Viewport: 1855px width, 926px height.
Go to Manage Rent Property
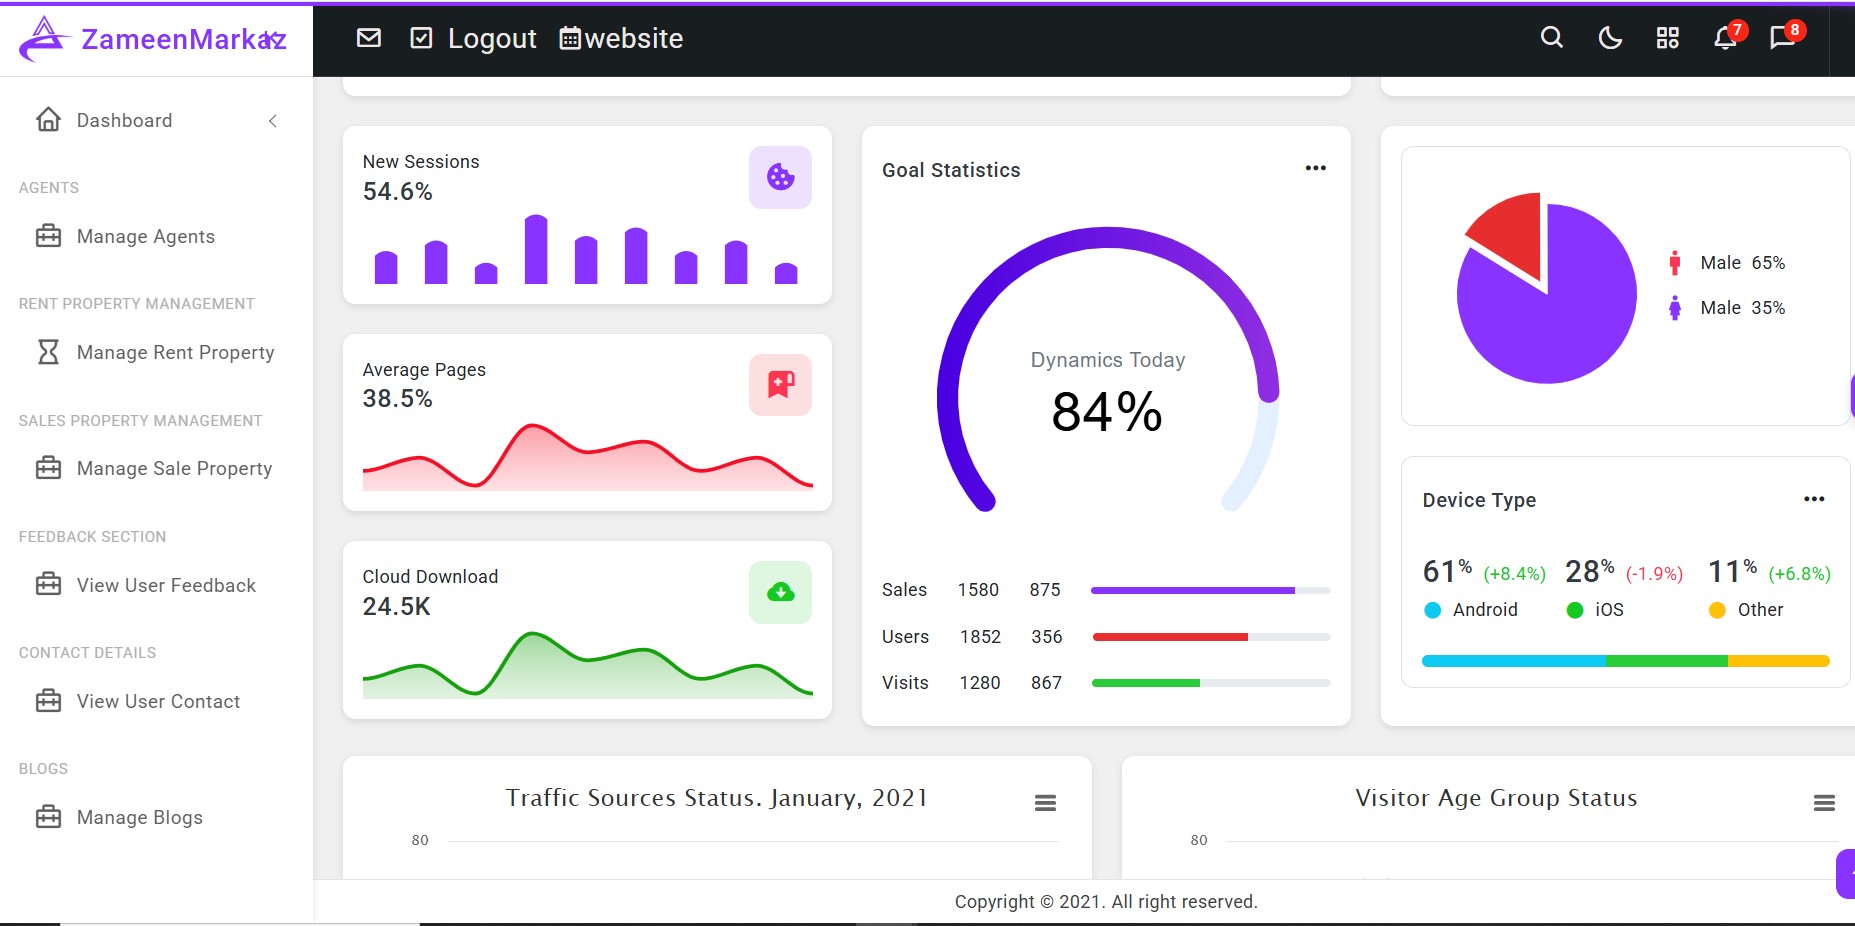pos(175,353)
